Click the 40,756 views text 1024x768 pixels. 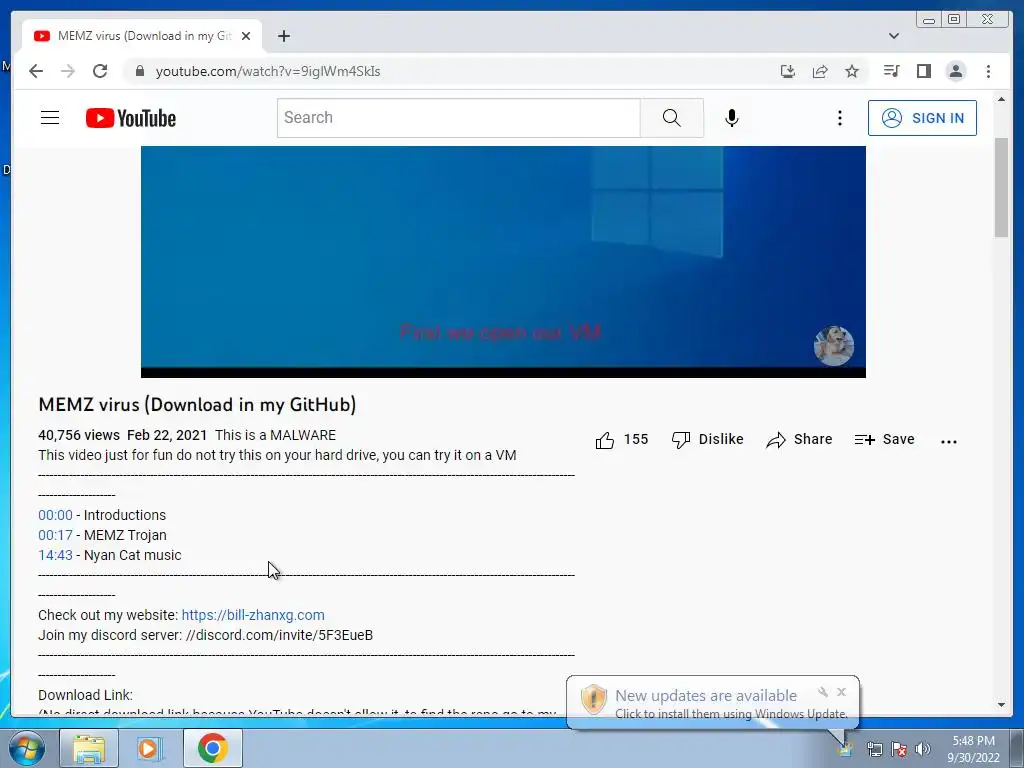click(79, 436)
